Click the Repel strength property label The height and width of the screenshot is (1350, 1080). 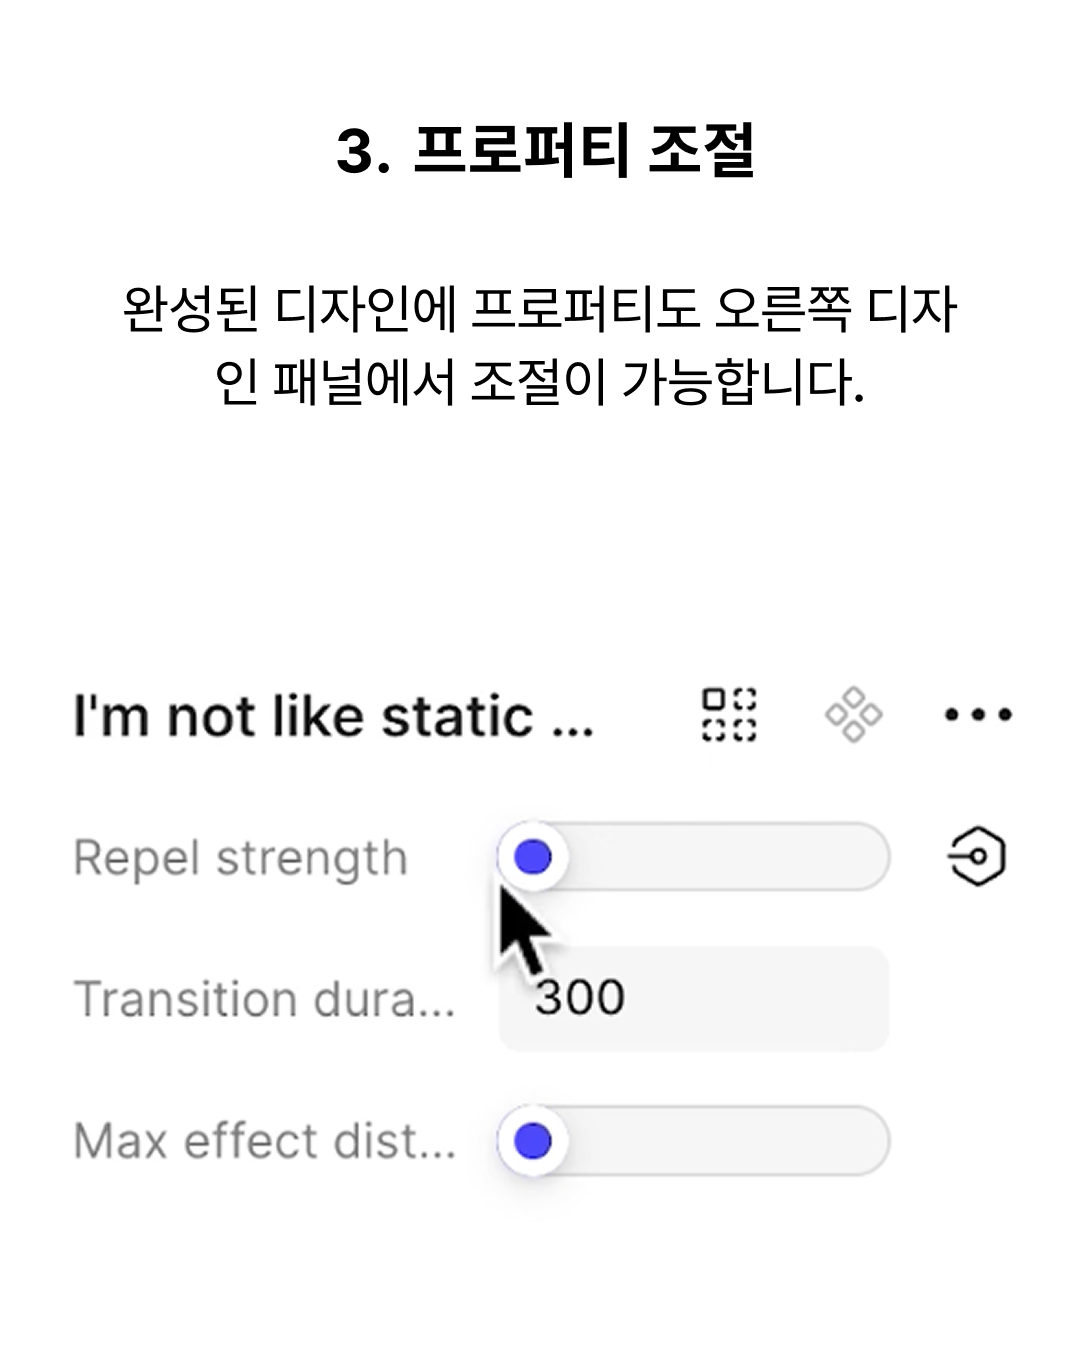pos(241,859)
